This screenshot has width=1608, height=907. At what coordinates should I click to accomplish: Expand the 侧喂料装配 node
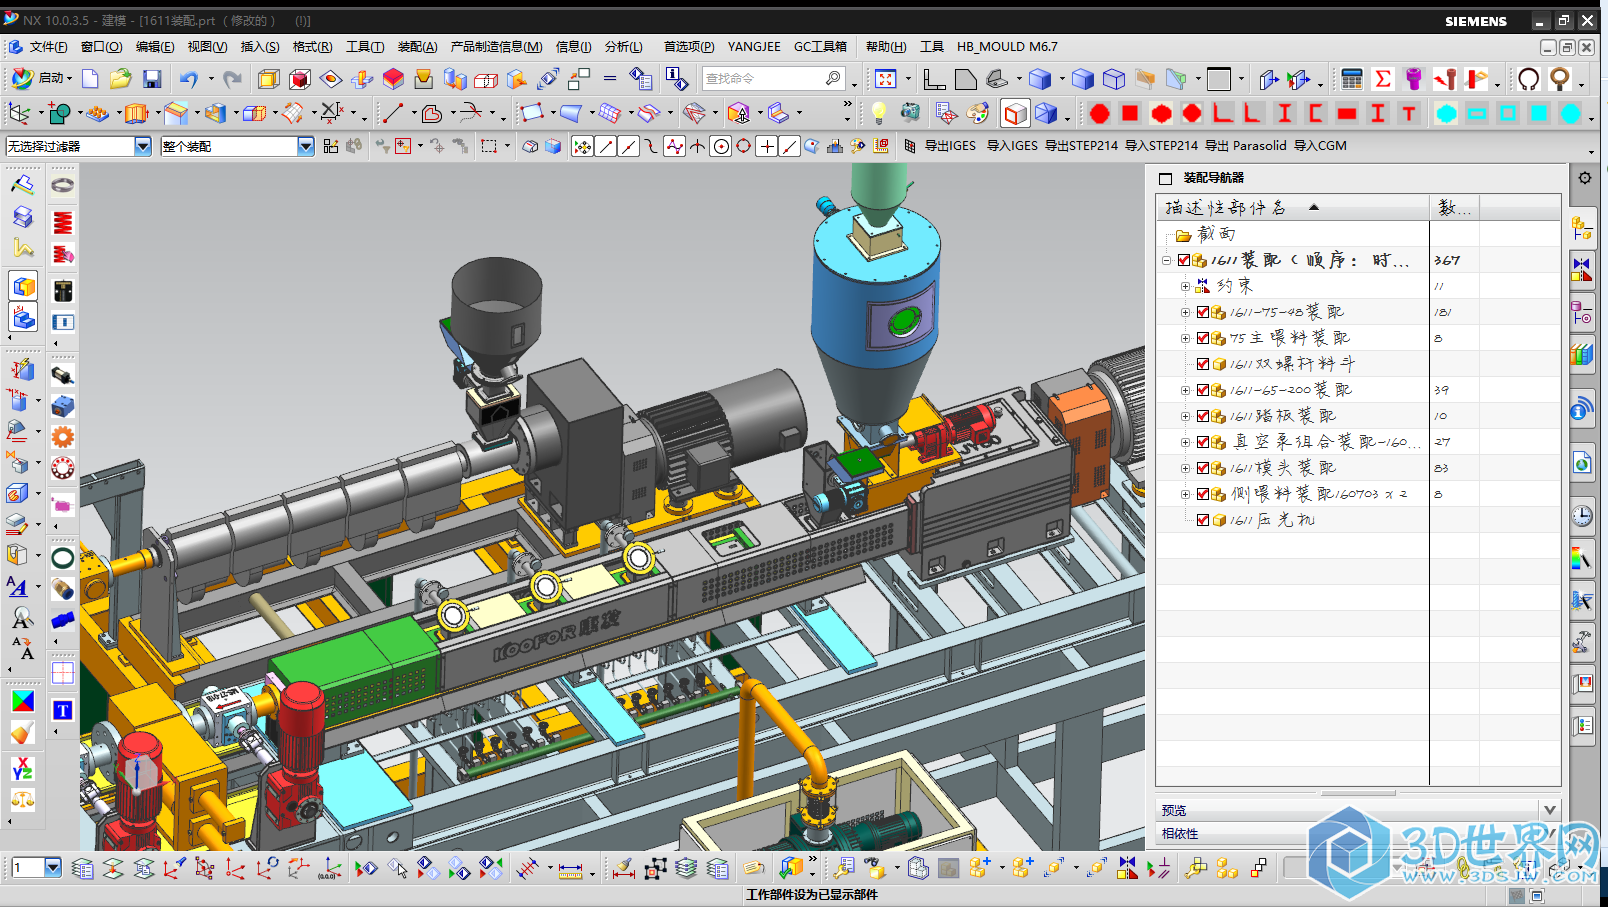[1185, 494]
